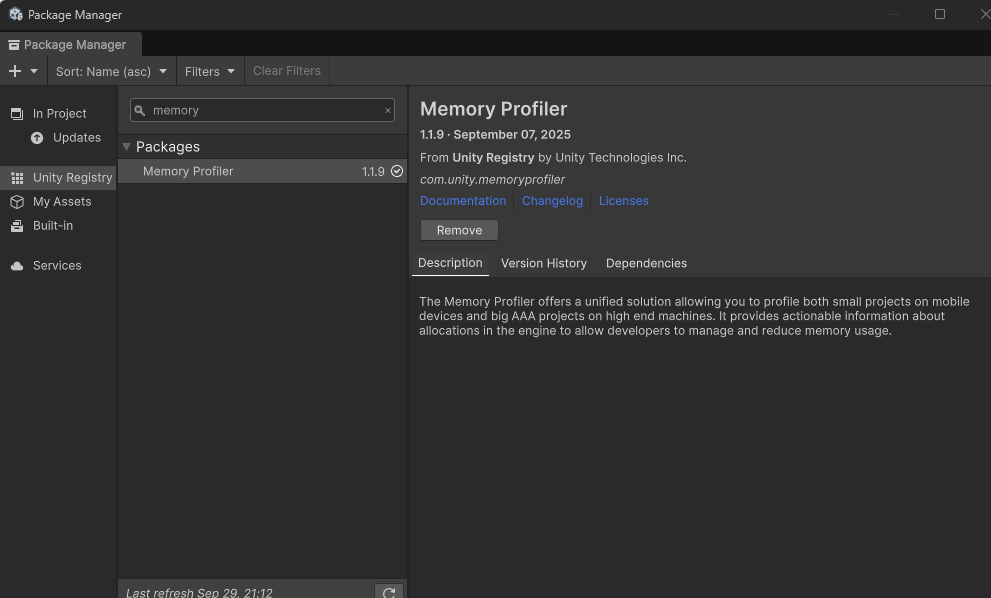The width and height of the screenshot is (991, 598).
Task: Select Unity Registry in the sidebar
Action: point(58,178)
